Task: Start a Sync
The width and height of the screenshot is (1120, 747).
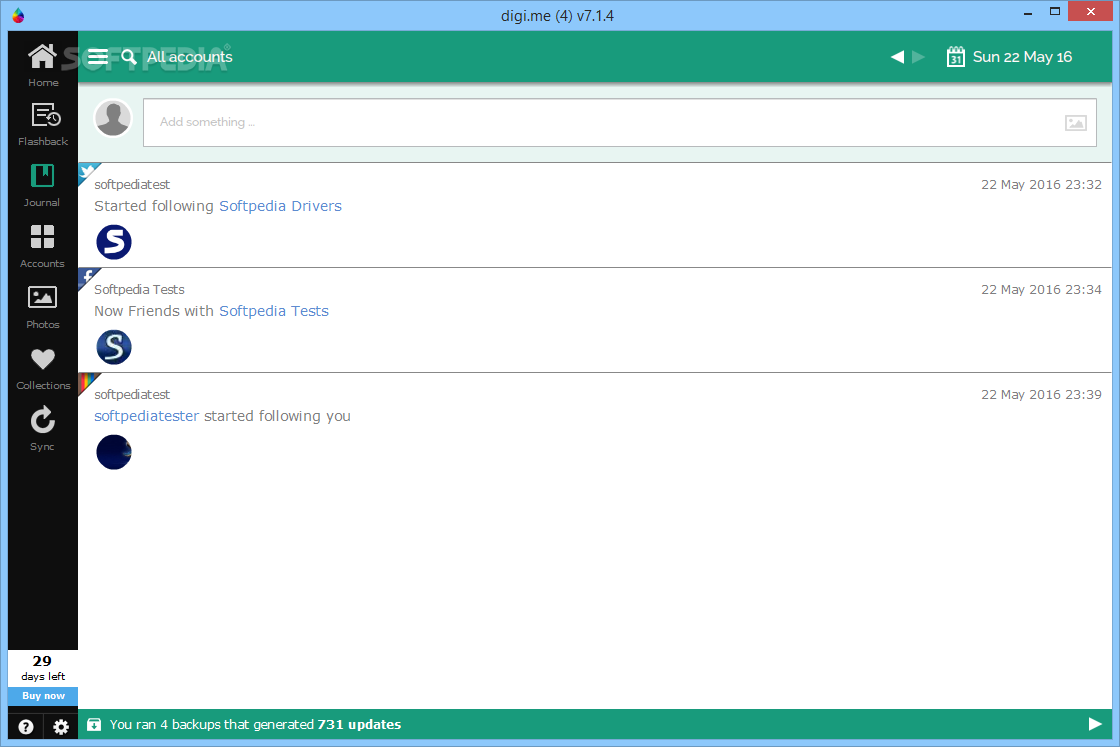Action: coord(42,429)
